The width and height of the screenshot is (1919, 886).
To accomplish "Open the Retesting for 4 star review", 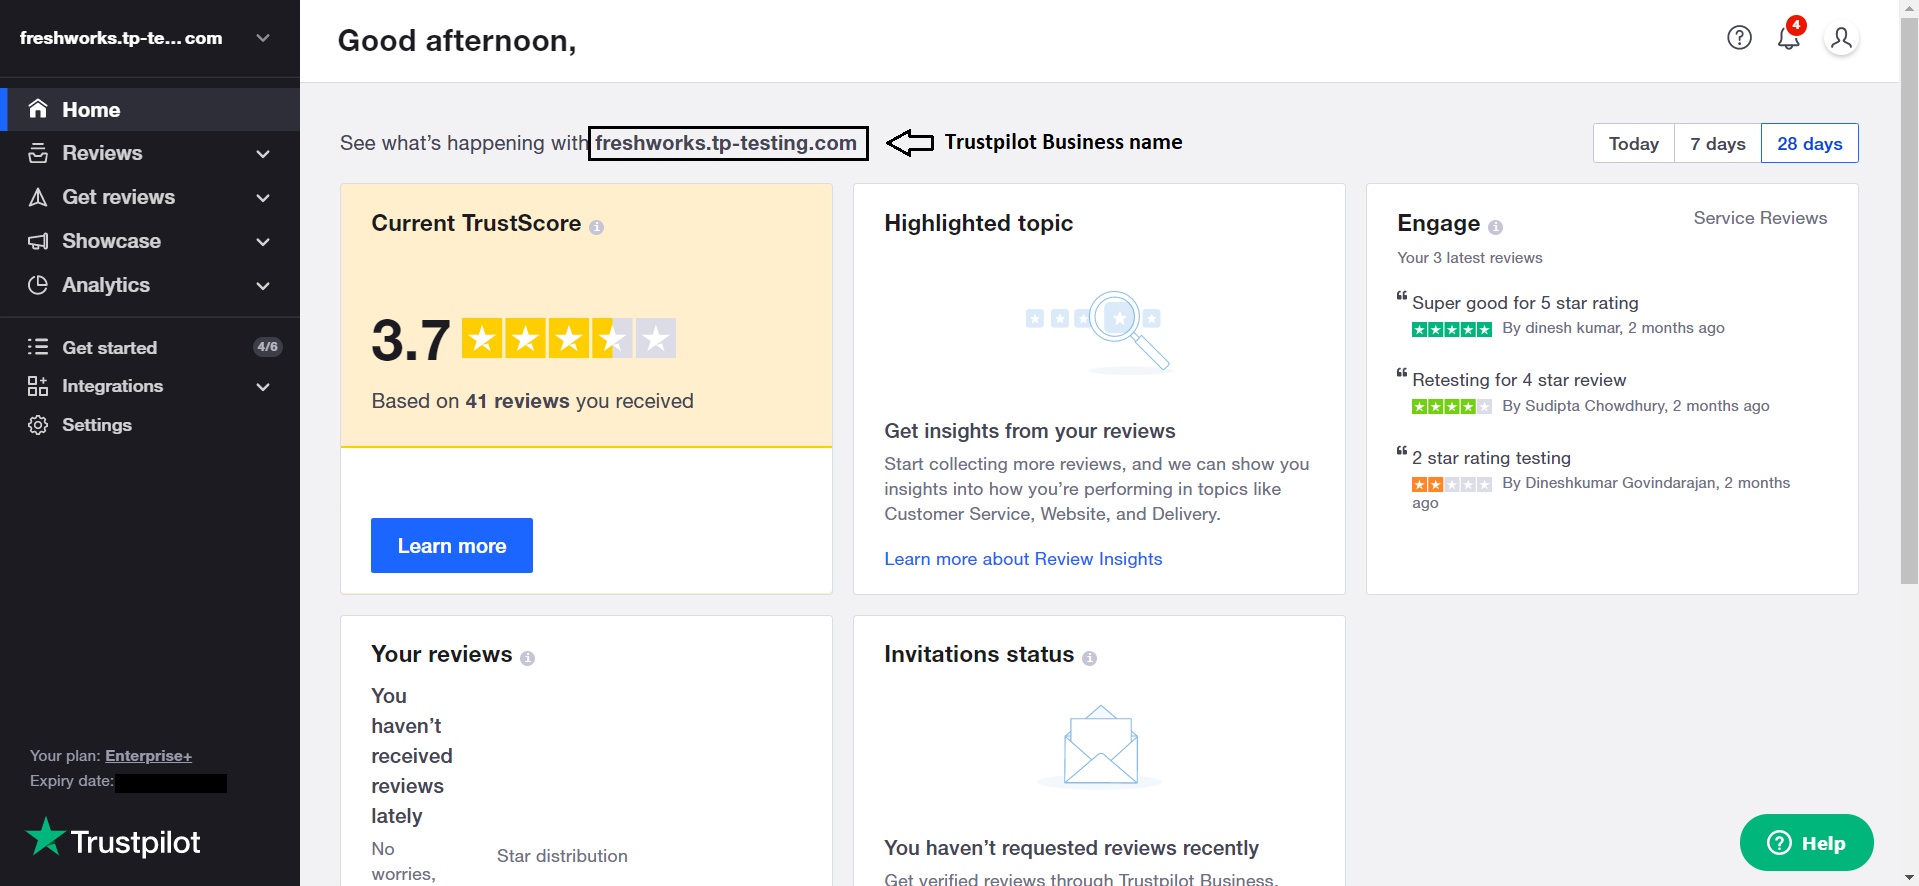I will [1519, 380].
